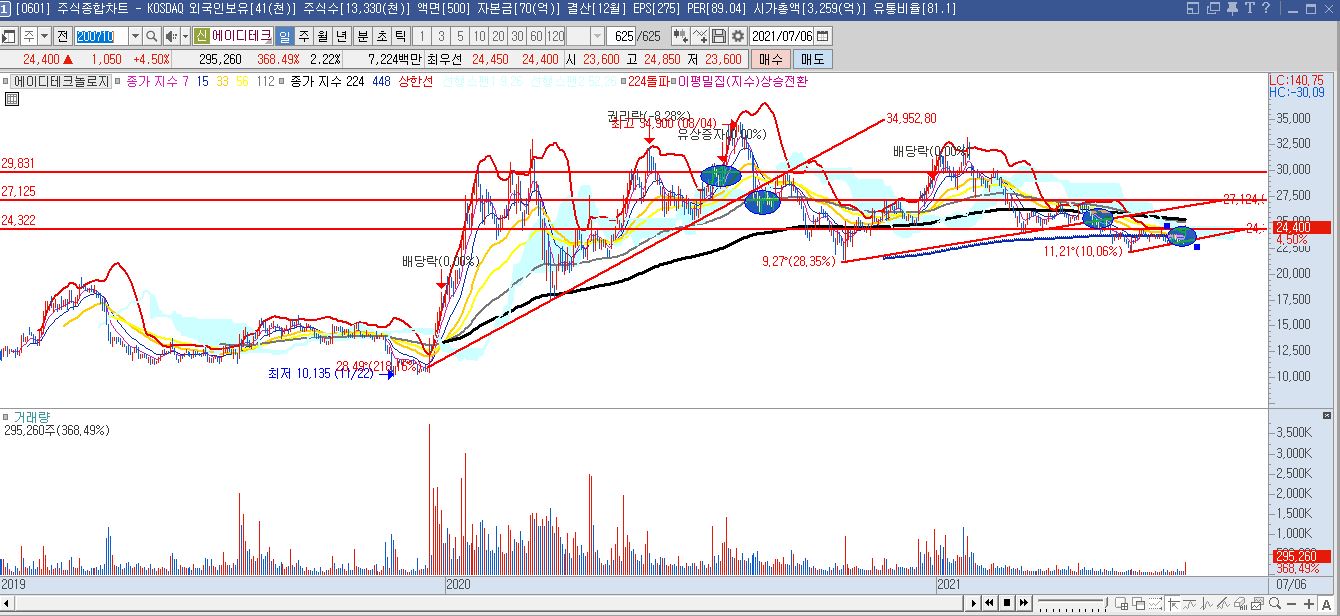This screenshot has width=1340, height=616.
Task: Click the moving average line tool icon
Action: pyautogui.click(x=1189, y=604)
